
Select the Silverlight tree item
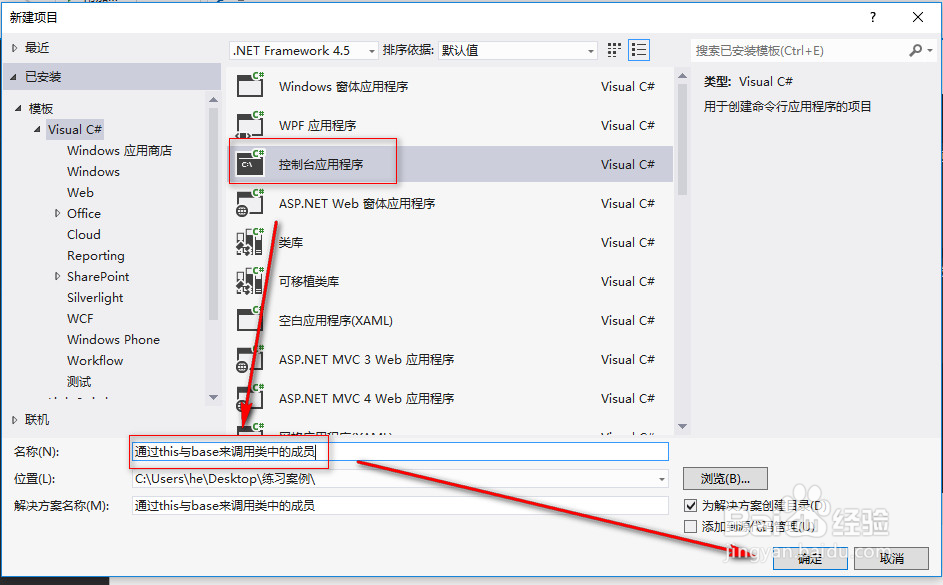pyautogui.click(x=95, y=298)
